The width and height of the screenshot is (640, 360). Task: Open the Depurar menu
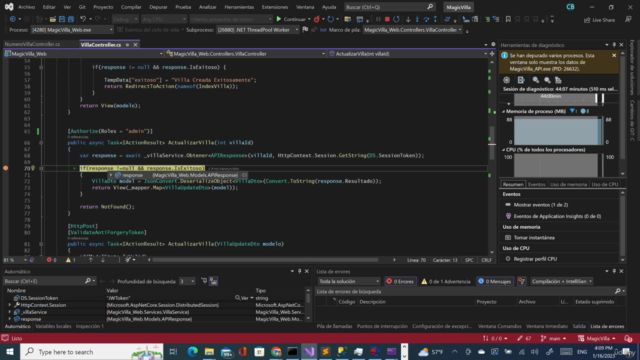point(158,7)
